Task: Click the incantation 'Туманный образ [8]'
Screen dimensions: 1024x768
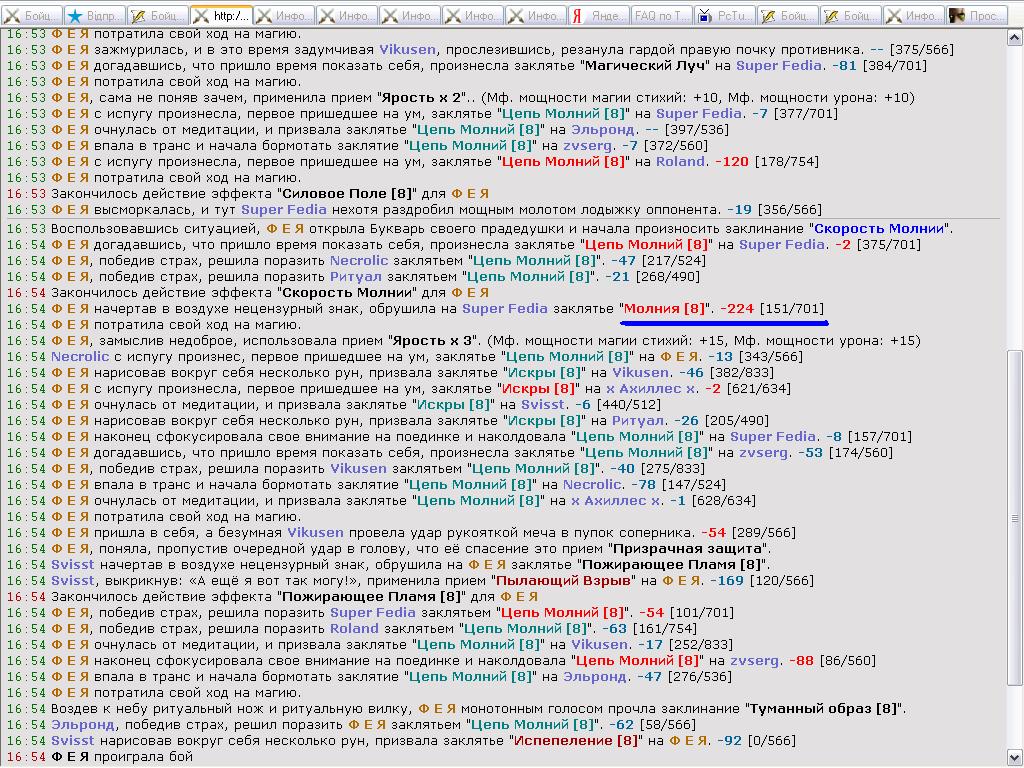Action: coord(825,709)
